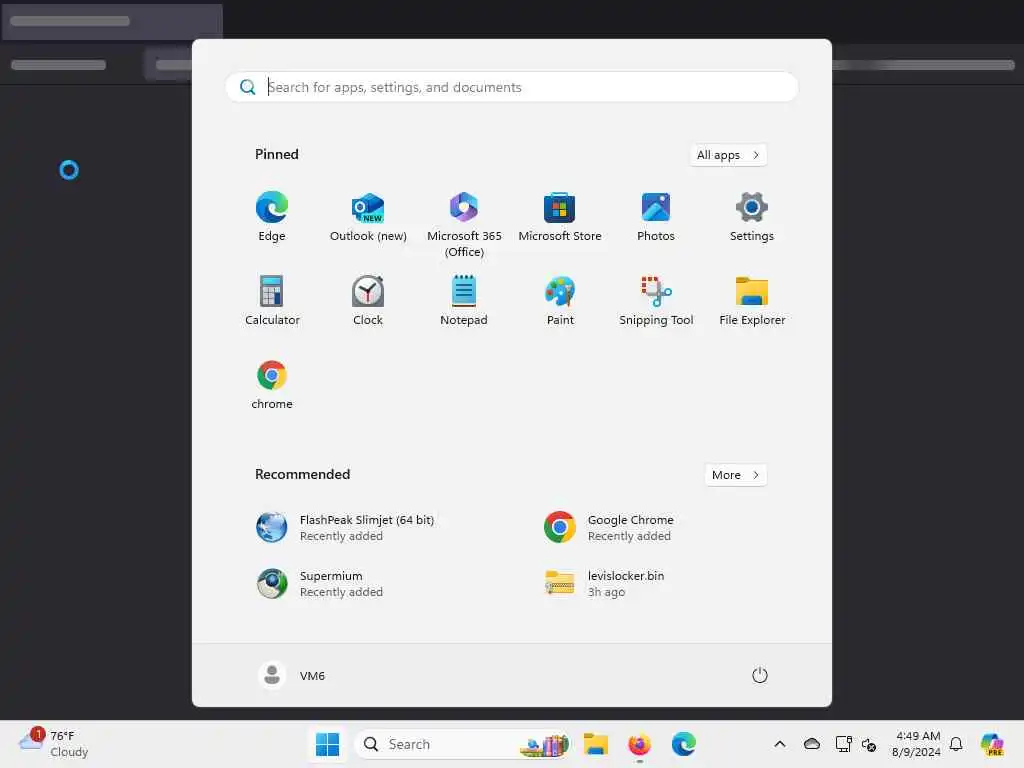Launch the Photos app
The height and width of the screenshot is (768, 1024).
656,217
